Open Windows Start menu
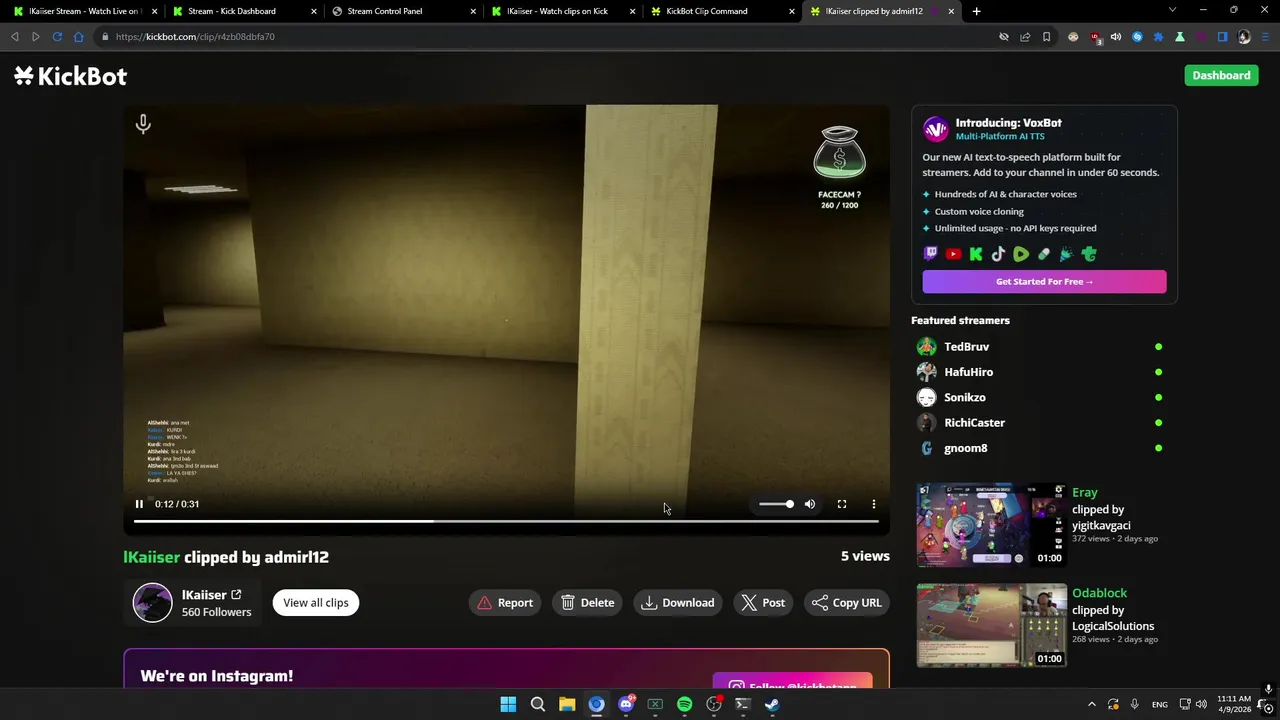This screenshot has height=720, width=1280. tap(508, 704)
